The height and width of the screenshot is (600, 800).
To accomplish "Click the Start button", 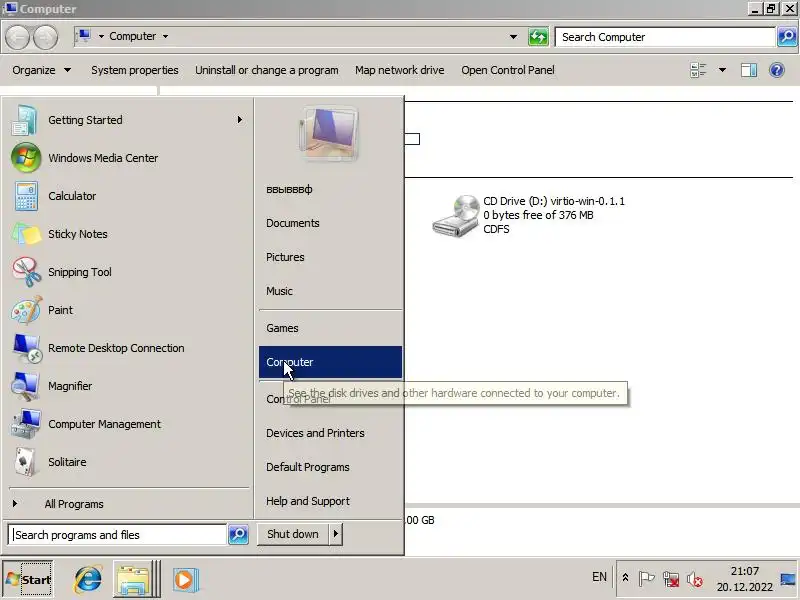I will (28, 579).
